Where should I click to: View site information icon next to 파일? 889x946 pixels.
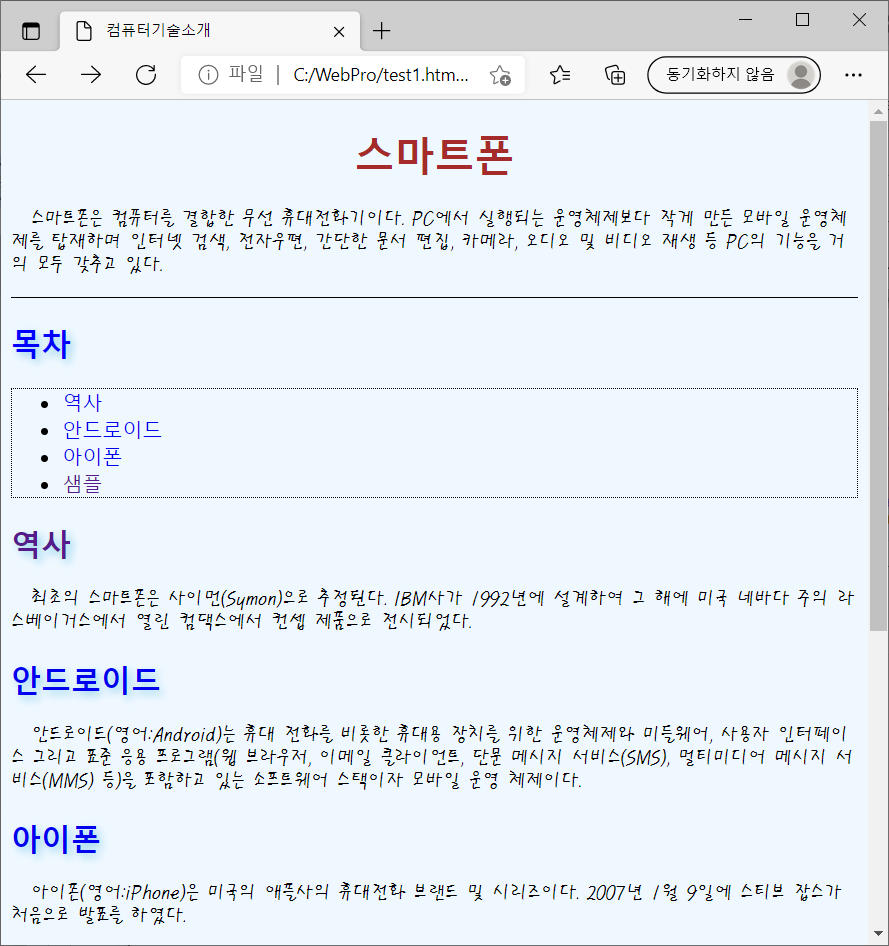(x=208, y=75)
